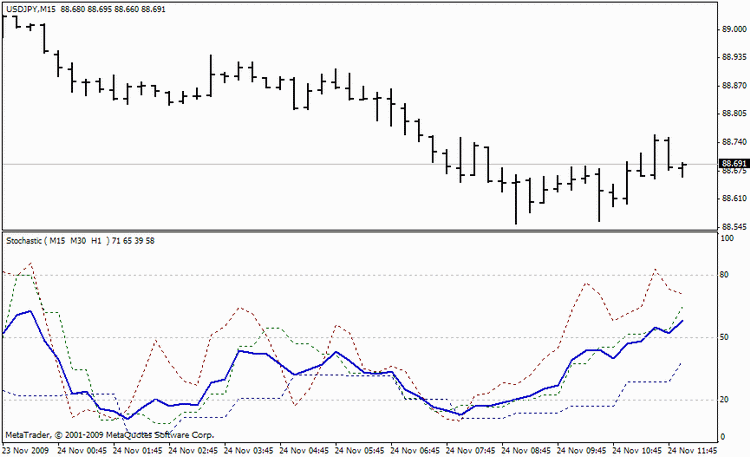
Task: Click the 100 level on the indicator scale
Action: (727, 238)
